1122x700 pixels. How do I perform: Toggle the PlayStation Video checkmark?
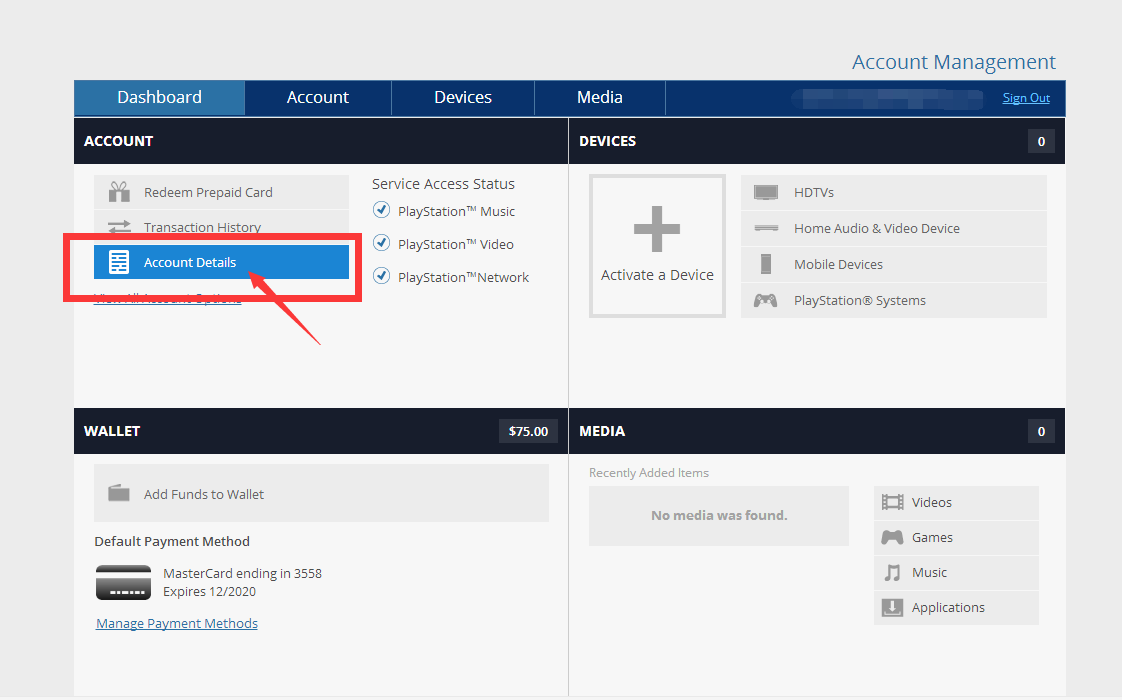[x=381, y=243]
